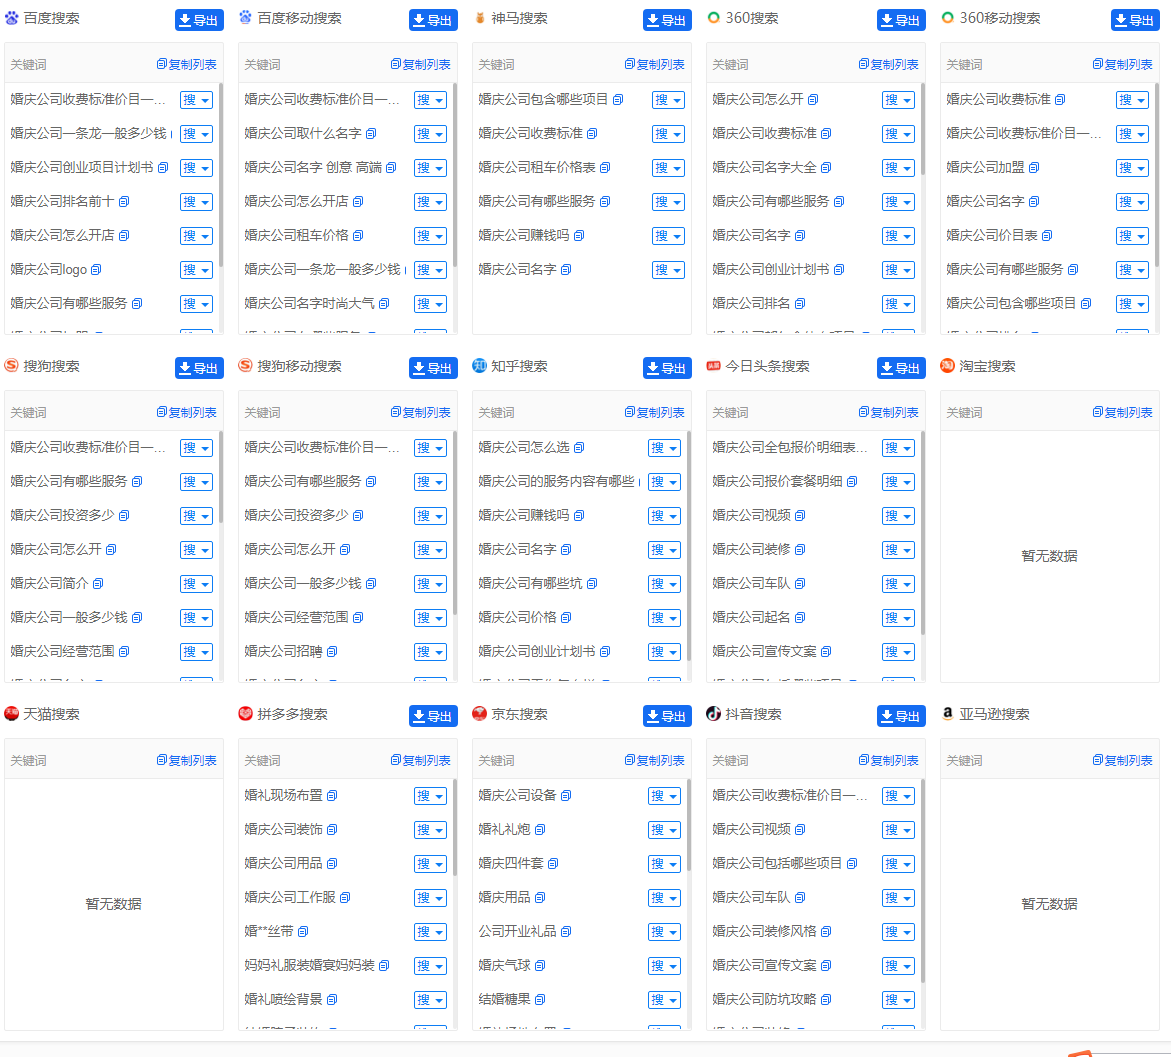Copy keyword 婚庆公司租车价格 in 百度移动搜索 panel
Screen dimensions: 1171x1057
(358, 235)
